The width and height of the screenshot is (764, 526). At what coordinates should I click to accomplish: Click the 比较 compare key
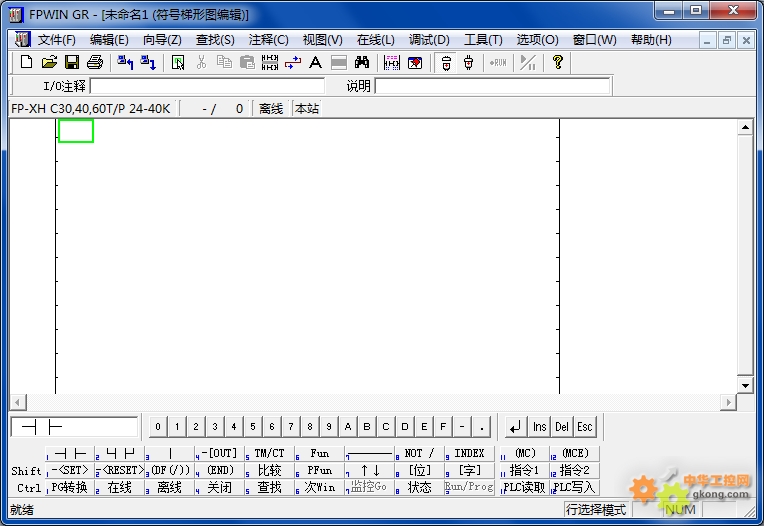tap(269, 470)
